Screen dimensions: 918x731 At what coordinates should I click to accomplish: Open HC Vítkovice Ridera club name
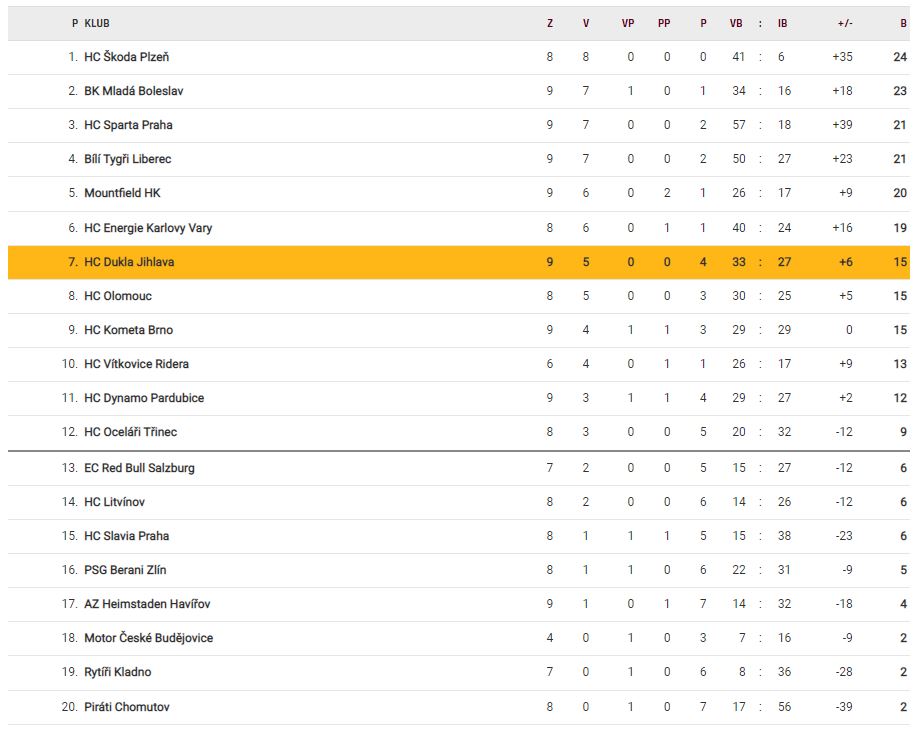(x=136, y=363)
